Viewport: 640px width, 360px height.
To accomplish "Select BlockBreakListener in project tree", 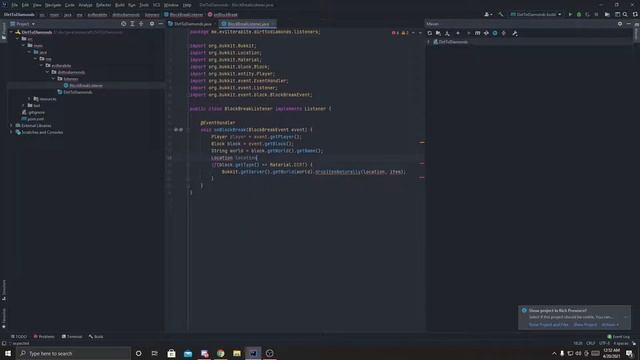I will tap(86, 85).
